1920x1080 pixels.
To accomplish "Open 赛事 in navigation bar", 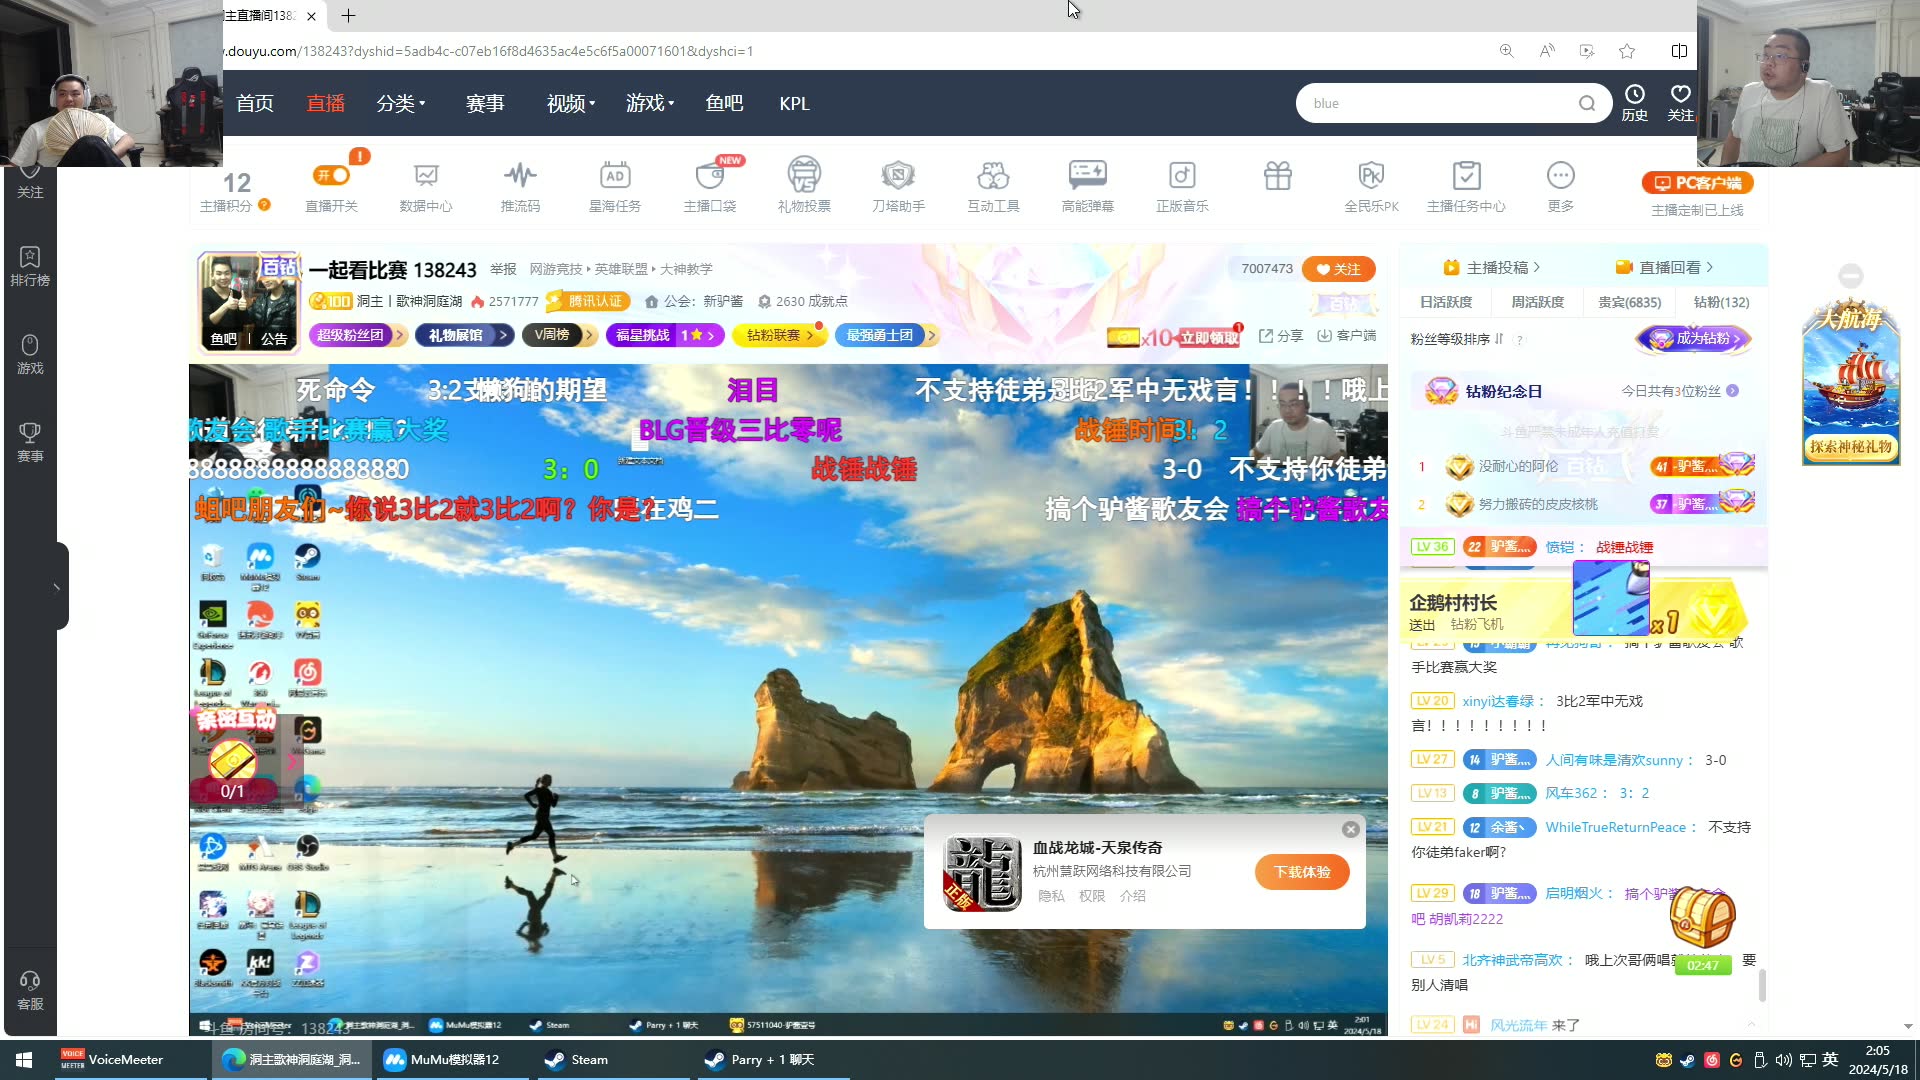I will (x=485, y=103).
